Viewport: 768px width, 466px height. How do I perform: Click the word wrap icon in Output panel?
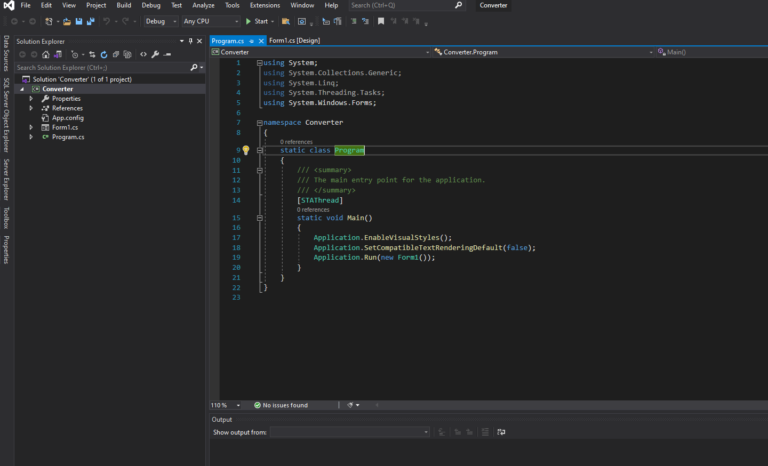(x=501, y=432)
